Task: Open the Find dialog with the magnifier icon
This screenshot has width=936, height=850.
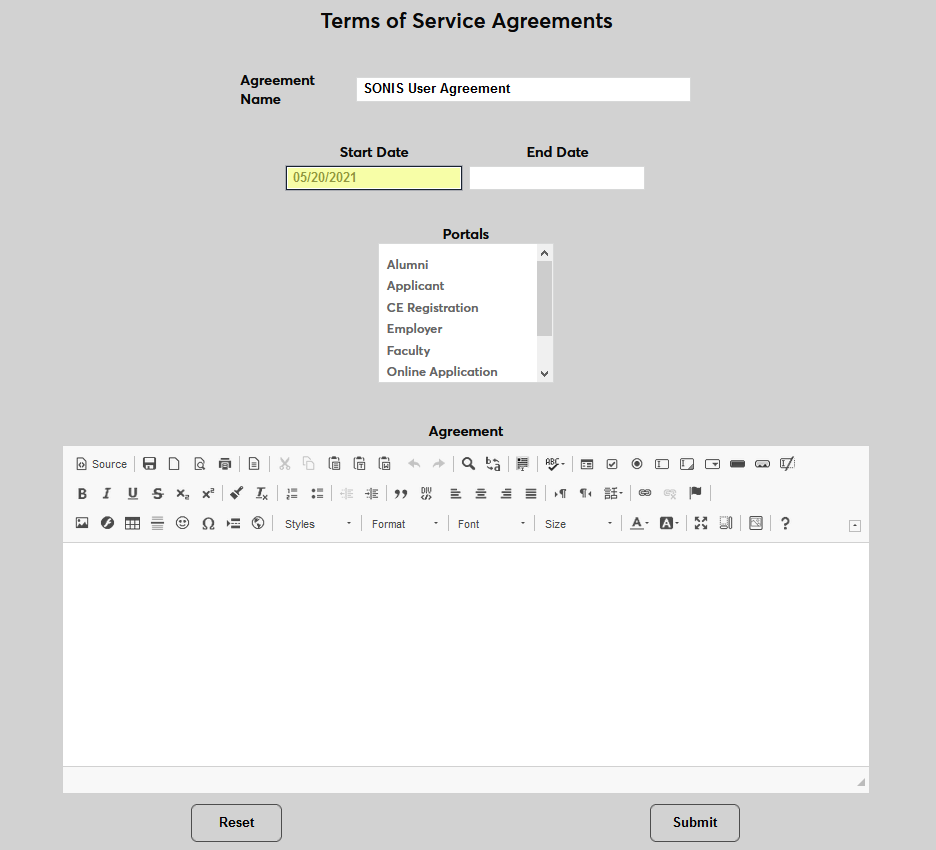Action: [468, 463]
